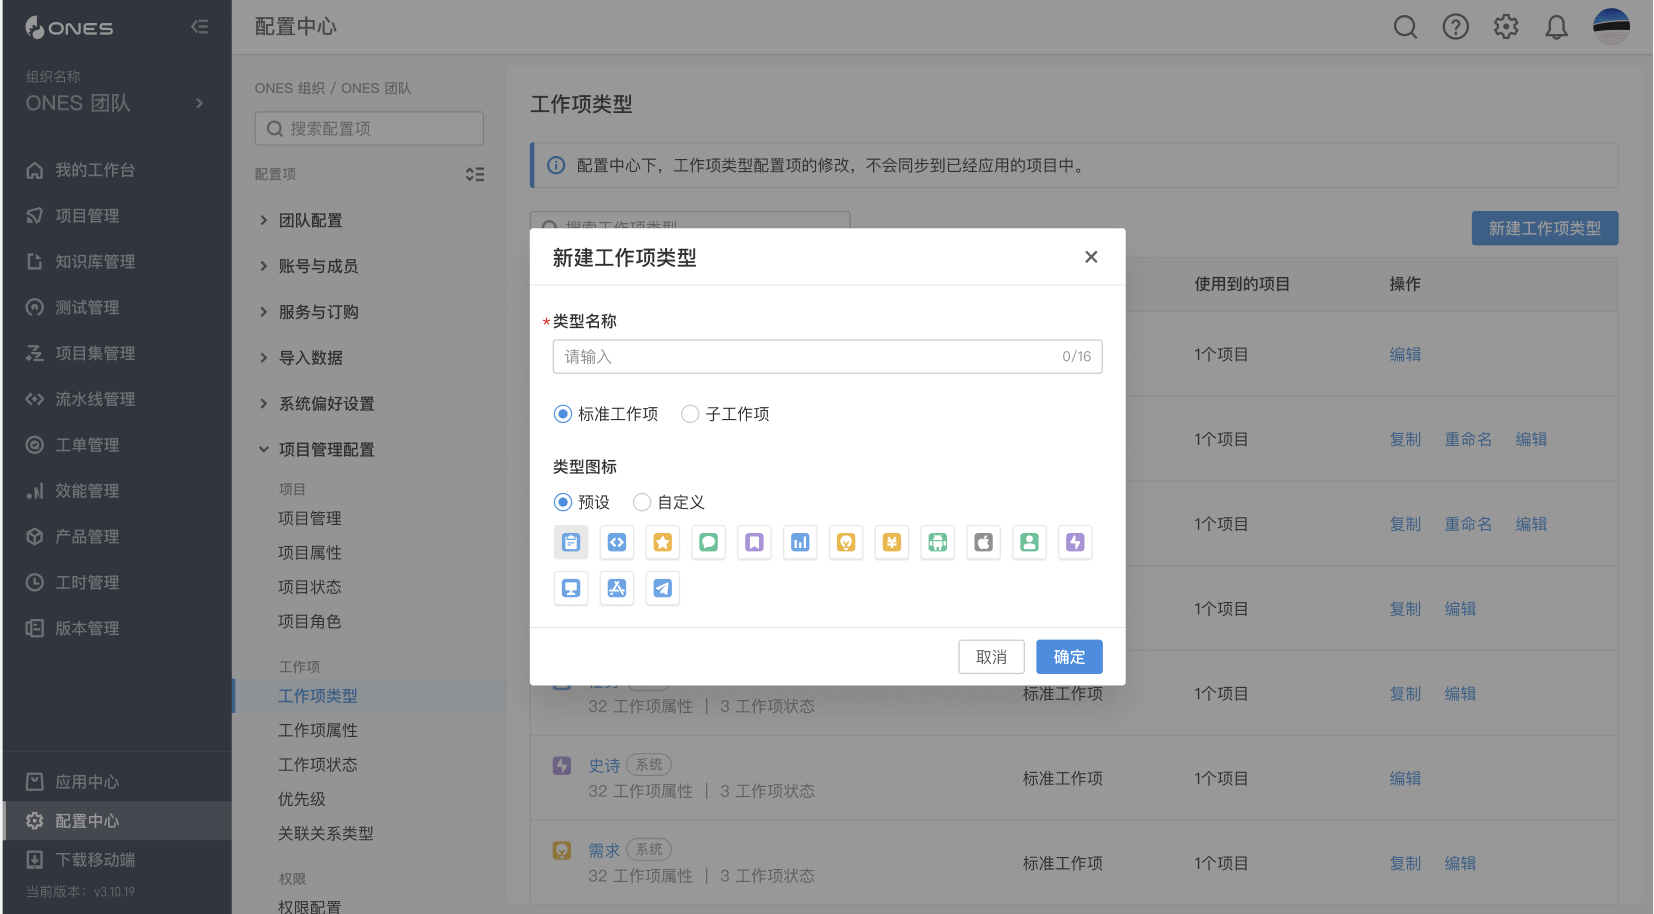Choose the paper plane preset icon
This screenshot has width=1654, height=914.
(663, 588)
